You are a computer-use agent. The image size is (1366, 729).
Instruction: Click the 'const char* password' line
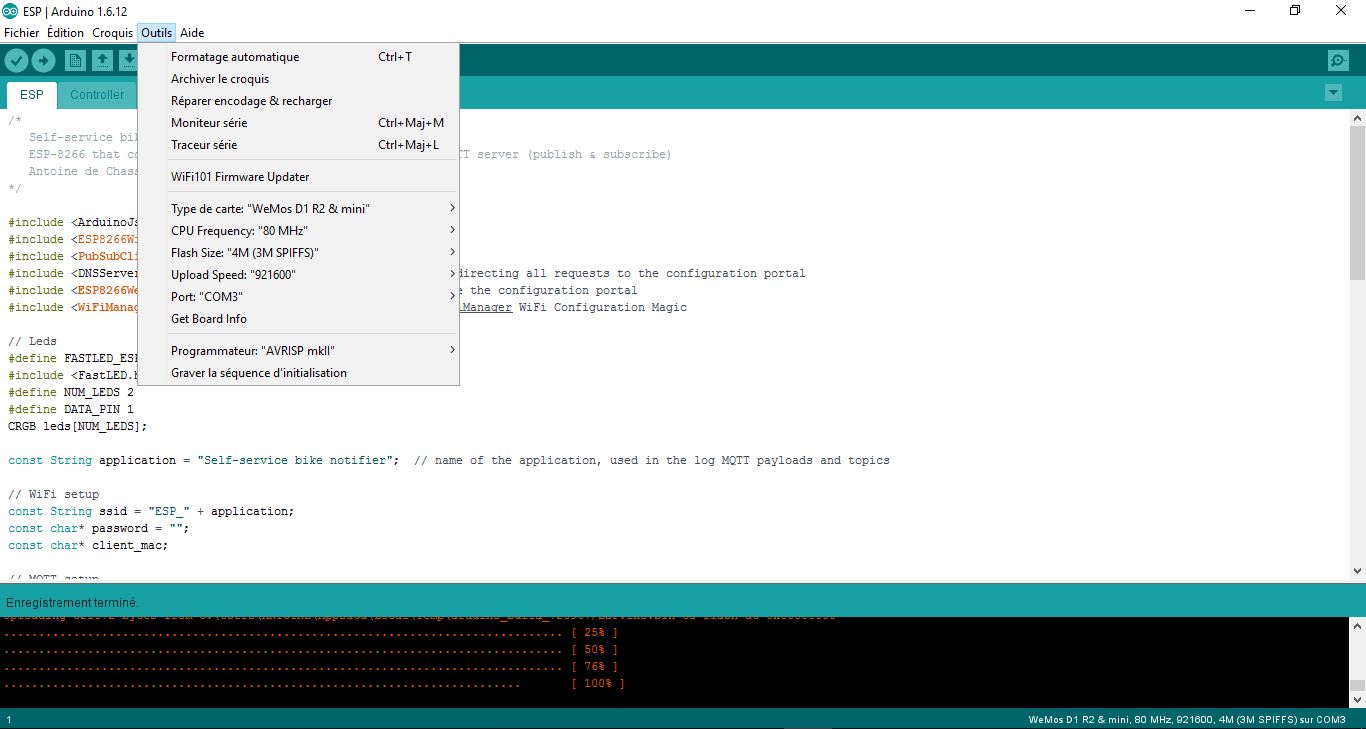click(x=99, y=529)
